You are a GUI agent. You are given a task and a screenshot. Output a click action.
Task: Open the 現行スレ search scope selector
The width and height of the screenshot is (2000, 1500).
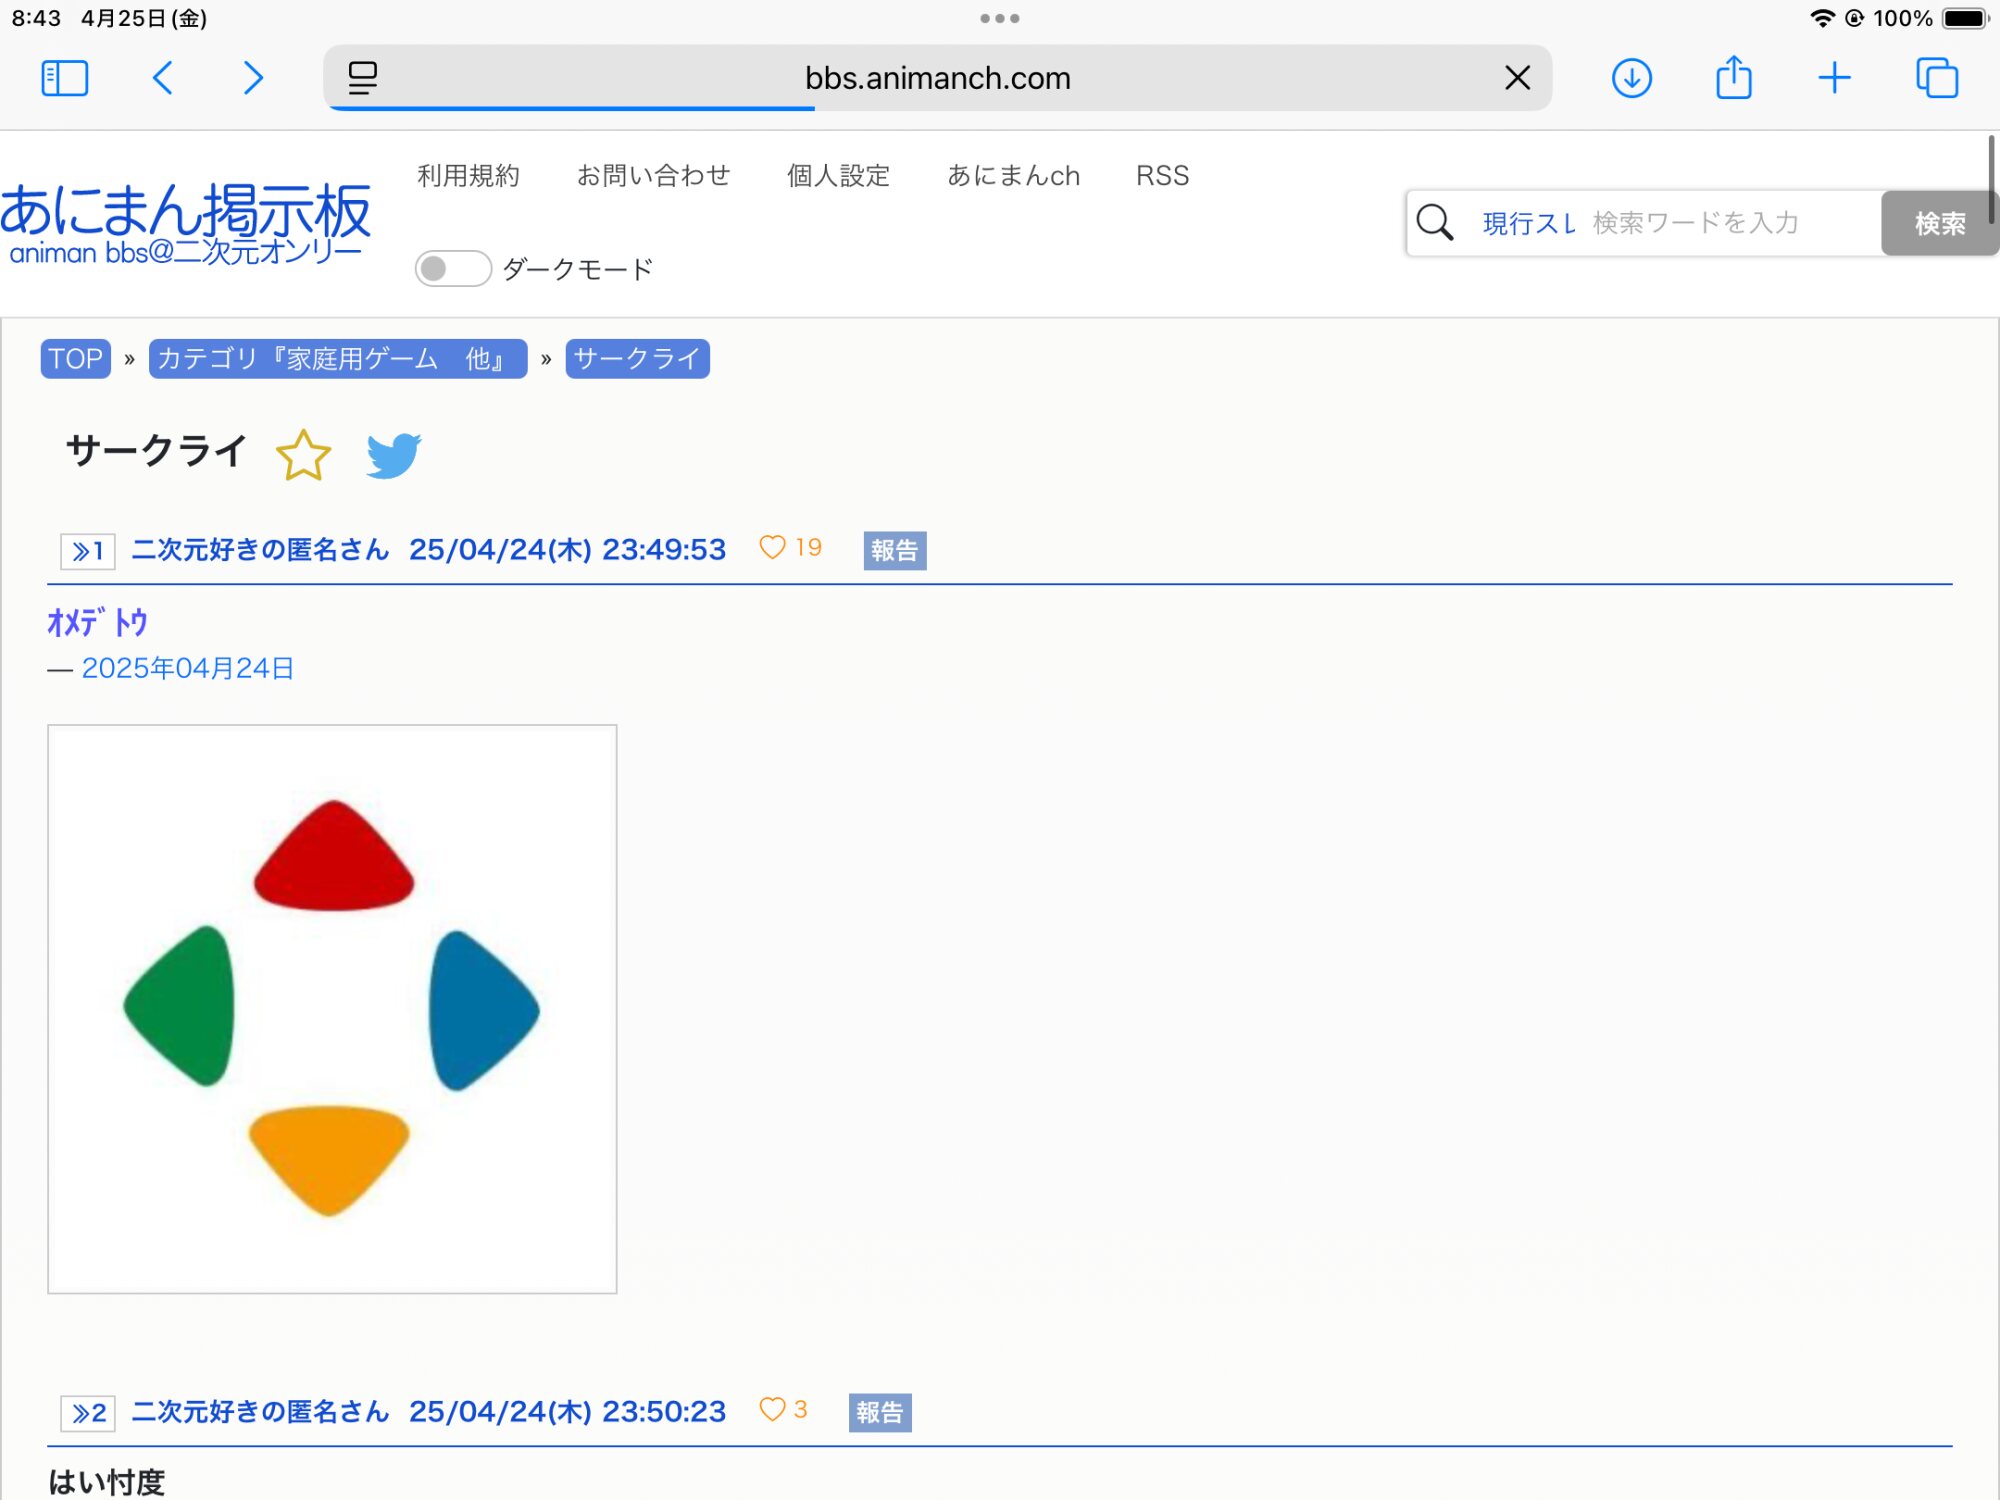tap(1528, 223)
